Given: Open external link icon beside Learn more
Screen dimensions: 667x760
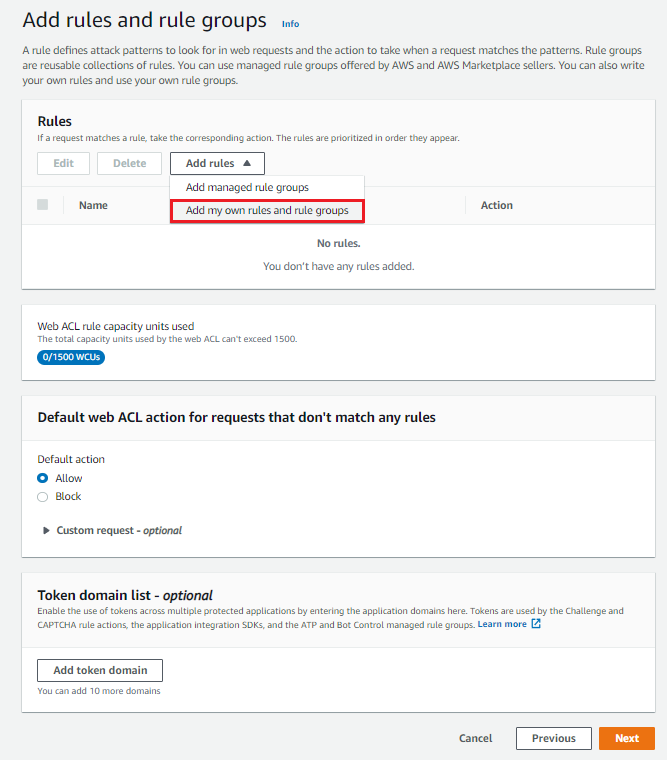Looking at the screenshot, I should pos(536,624).
